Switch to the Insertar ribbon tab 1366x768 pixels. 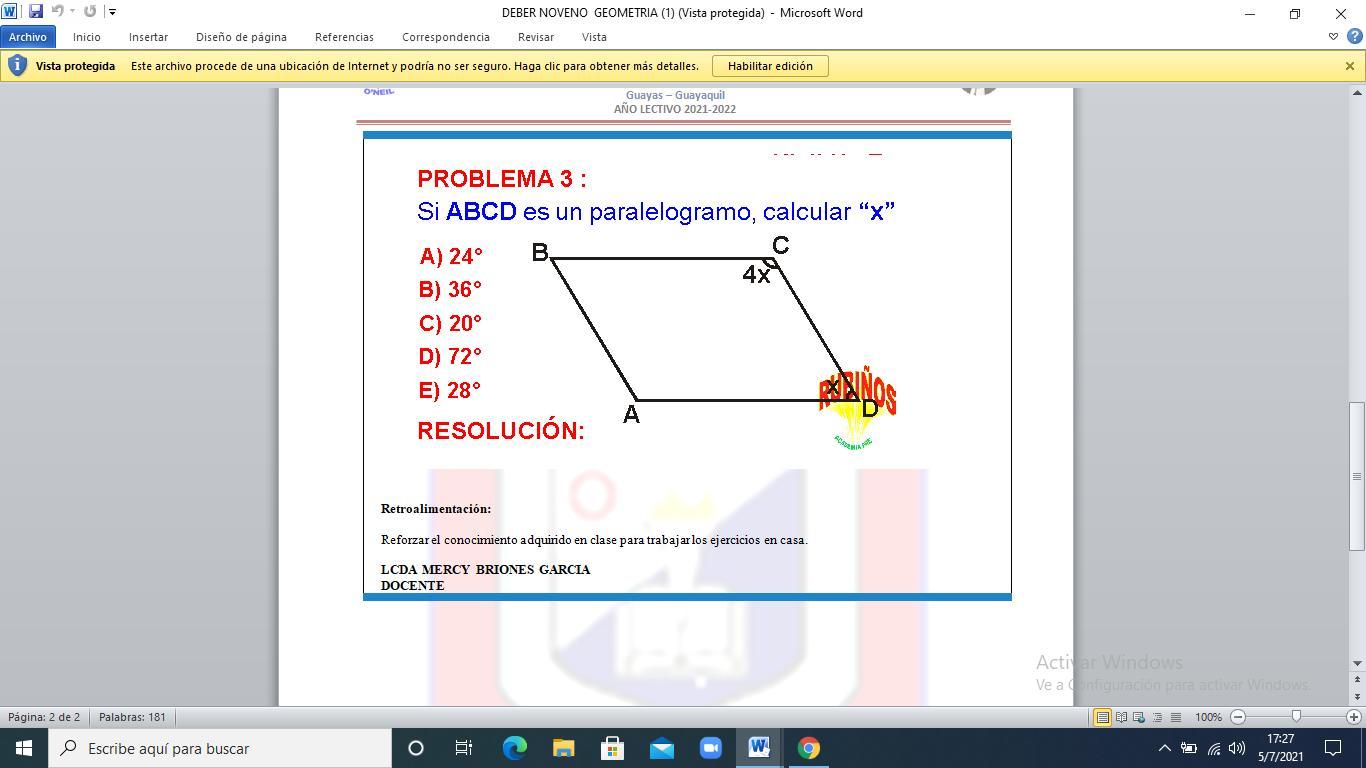click(148, 37)
